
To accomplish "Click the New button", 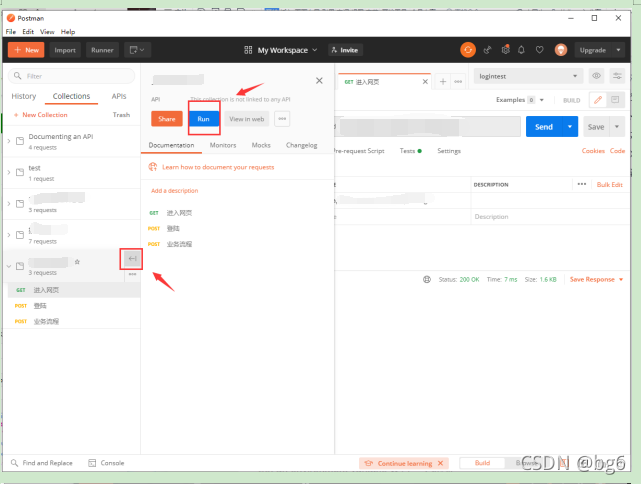I will 26,50.
